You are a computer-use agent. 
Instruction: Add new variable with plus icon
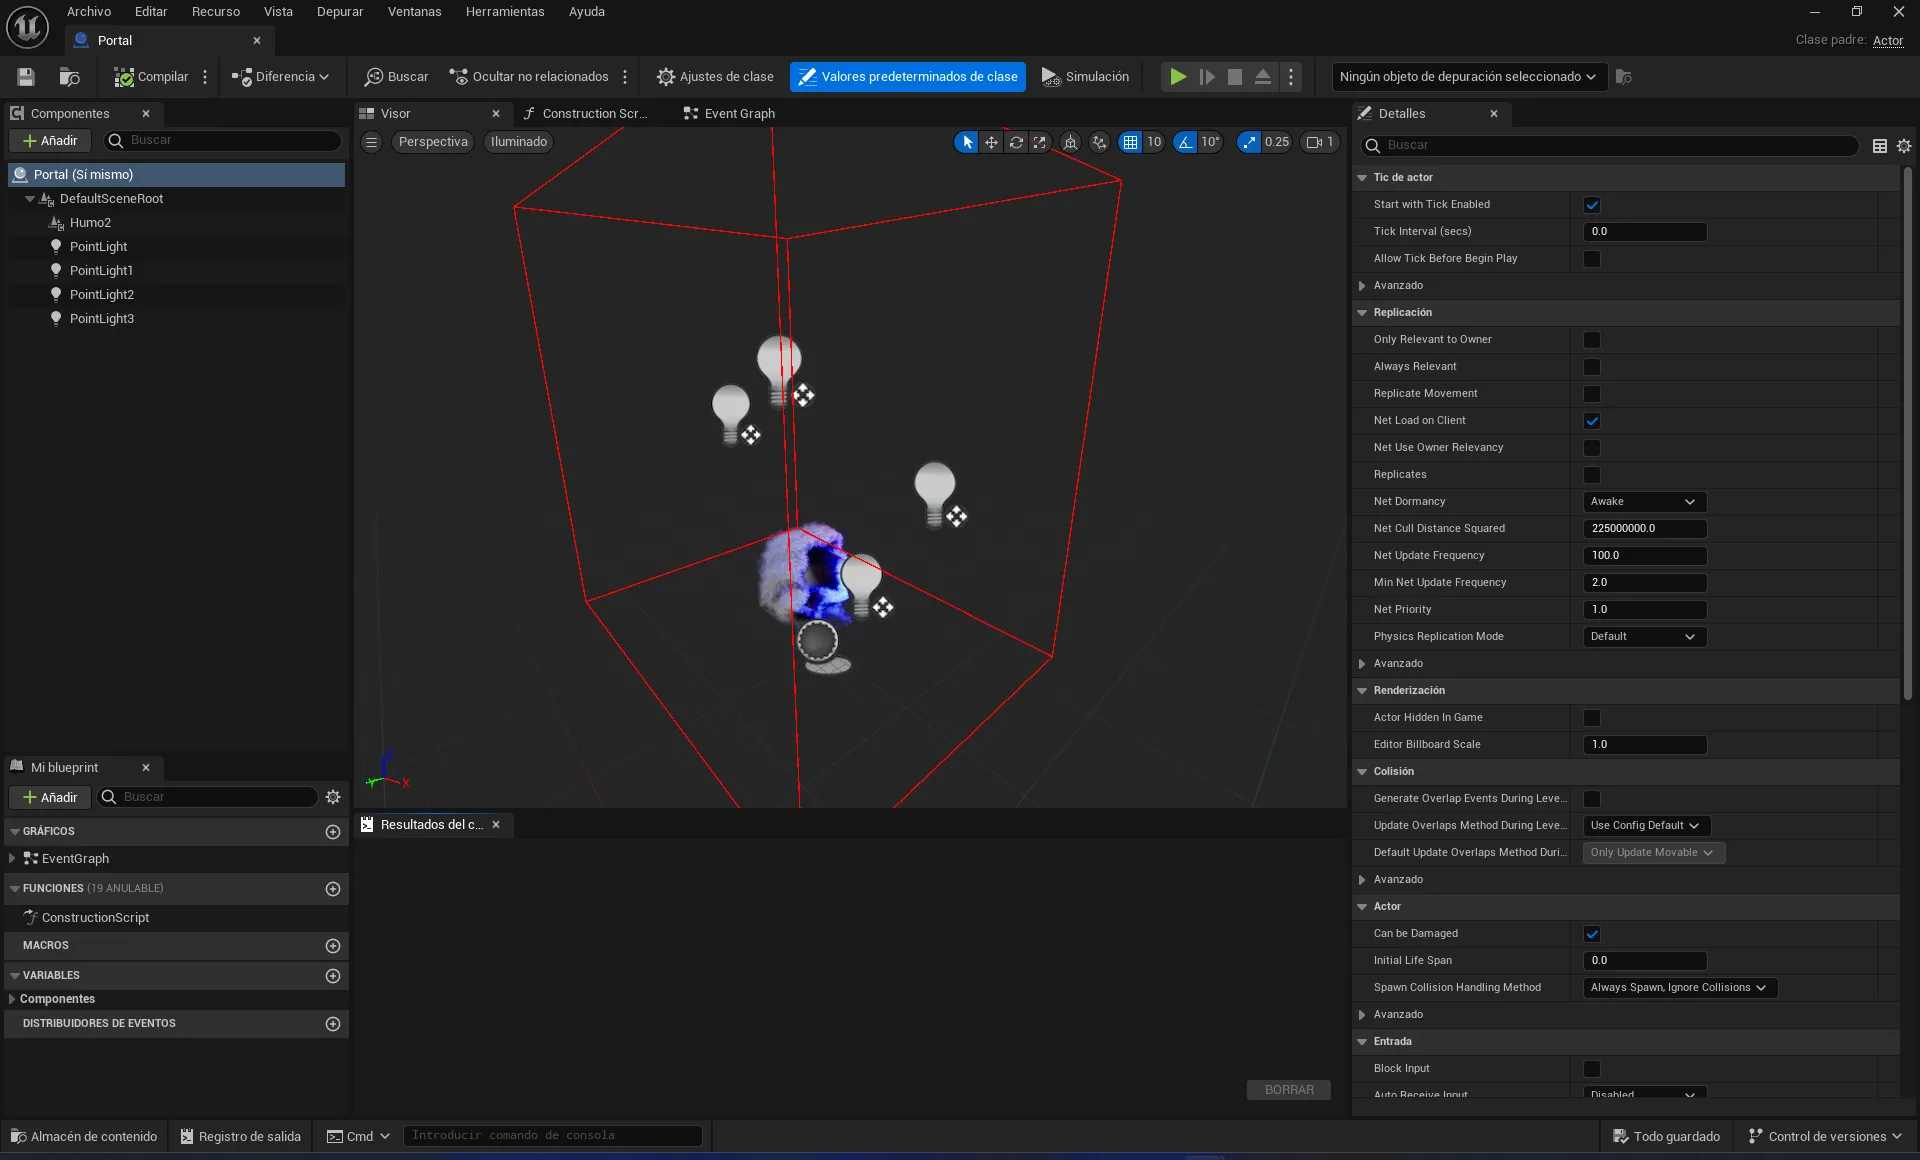click(333, 976)
